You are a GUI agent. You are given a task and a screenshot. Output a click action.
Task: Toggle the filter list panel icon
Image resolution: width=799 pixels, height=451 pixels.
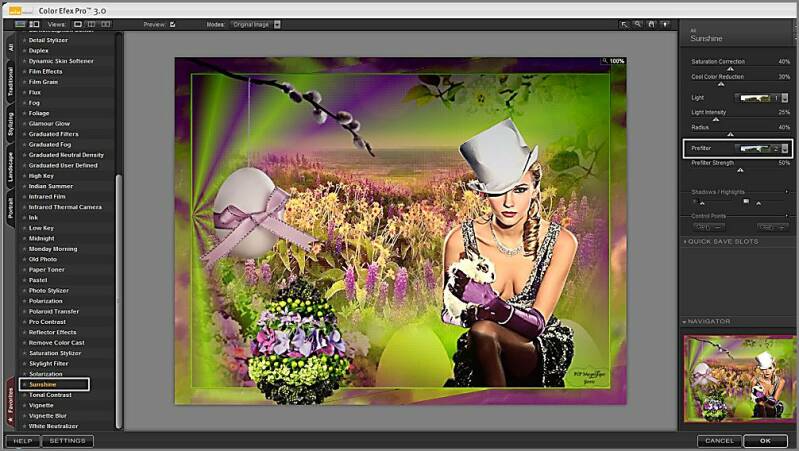tap(20, 24)
